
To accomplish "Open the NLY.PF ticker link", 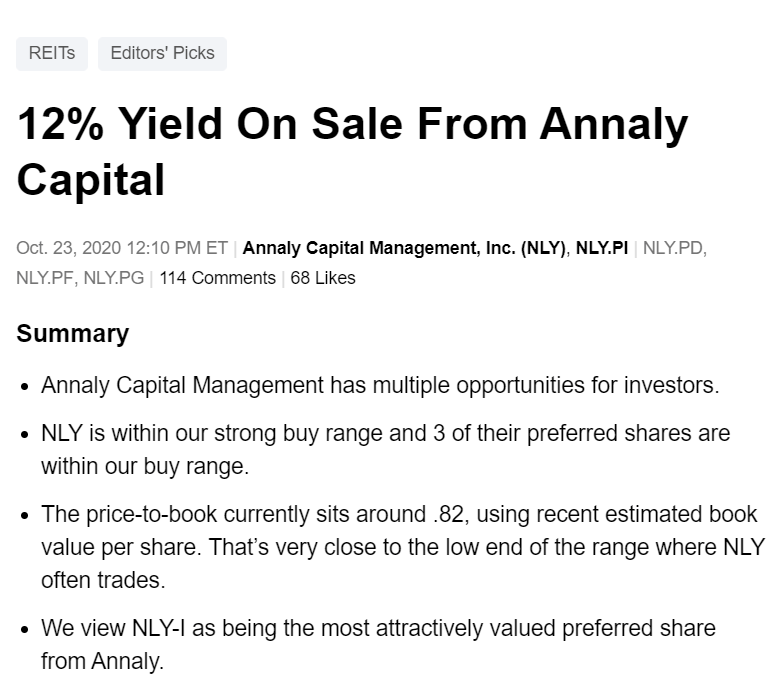I will coord(45,278).
